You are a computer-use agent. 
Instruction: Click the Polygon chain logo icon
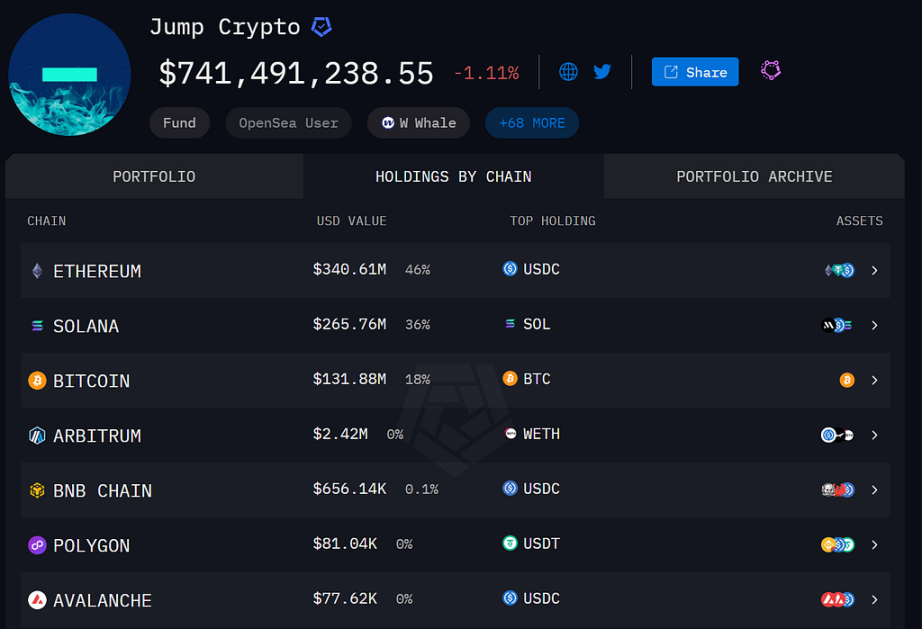(x=37, y=546)
